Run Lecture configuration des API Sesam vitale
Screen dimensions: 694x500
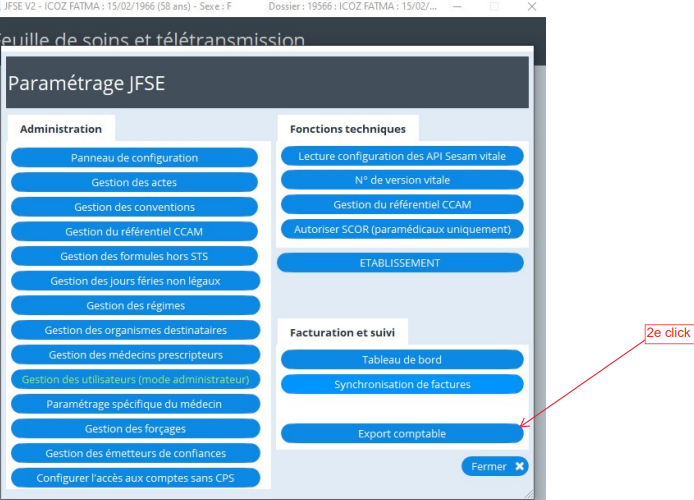(401, 156)
